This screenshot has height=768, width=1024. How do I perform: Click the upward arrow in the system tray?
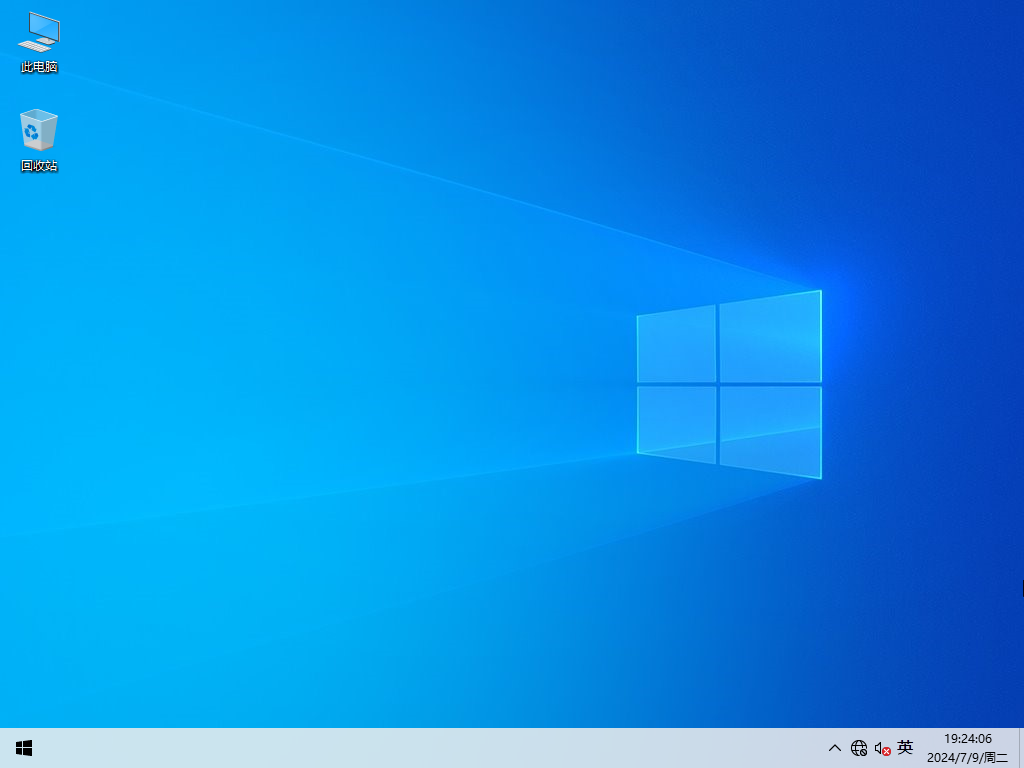pos(834,747)
